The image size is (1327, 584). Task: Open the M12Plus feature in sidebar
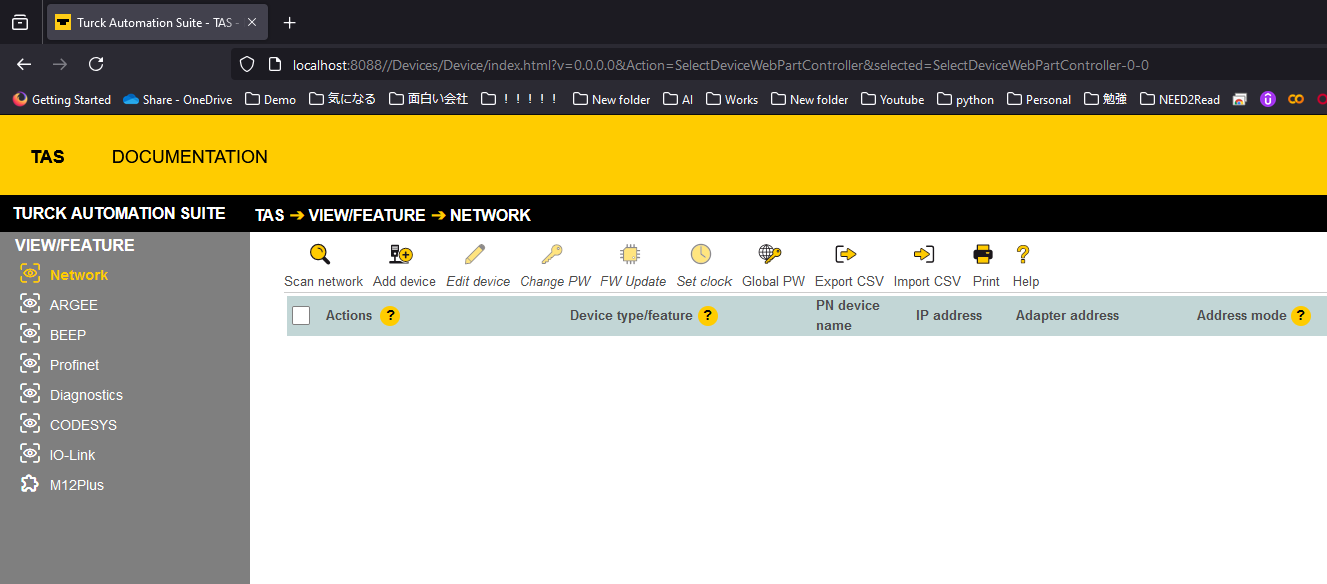tap(77, 485)
